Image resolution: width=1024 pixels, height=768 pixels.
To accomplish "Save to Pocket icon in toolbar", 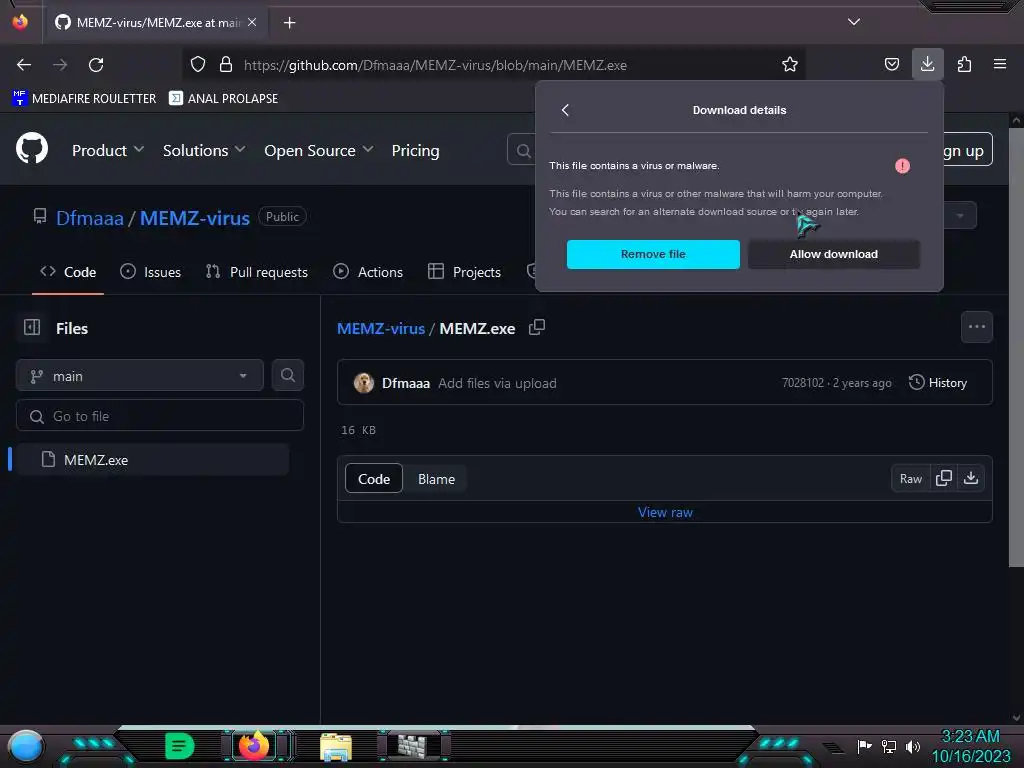I will pos(891,64).
